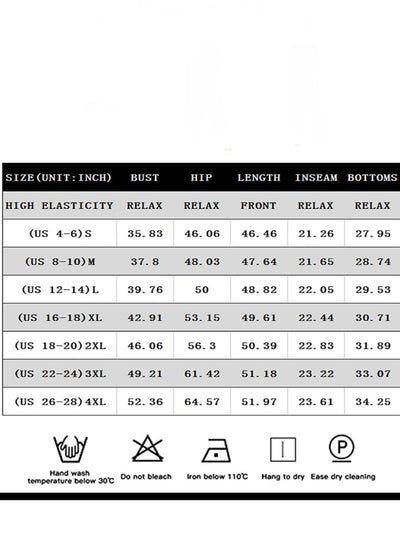Image resolution: width=400 pixels, height=534 pixels.
Task: Select the SIZE (UNIT: INCH) header cell
Action: point(59,178)
